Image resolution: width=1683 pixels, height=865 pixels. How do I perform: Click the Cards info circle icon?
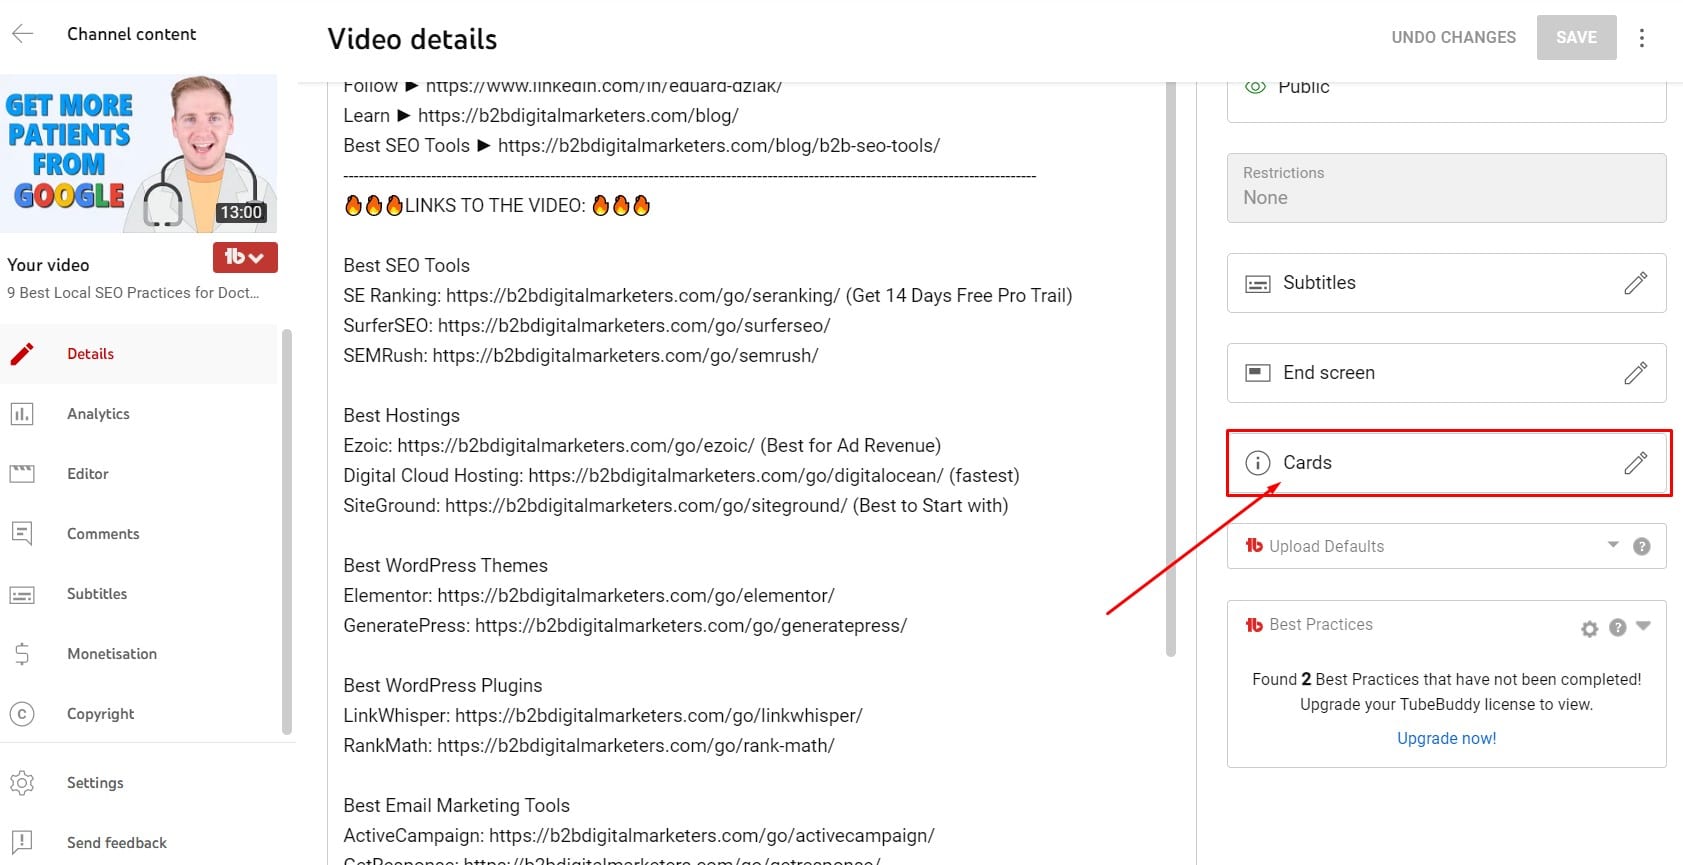coord(1257,463)
